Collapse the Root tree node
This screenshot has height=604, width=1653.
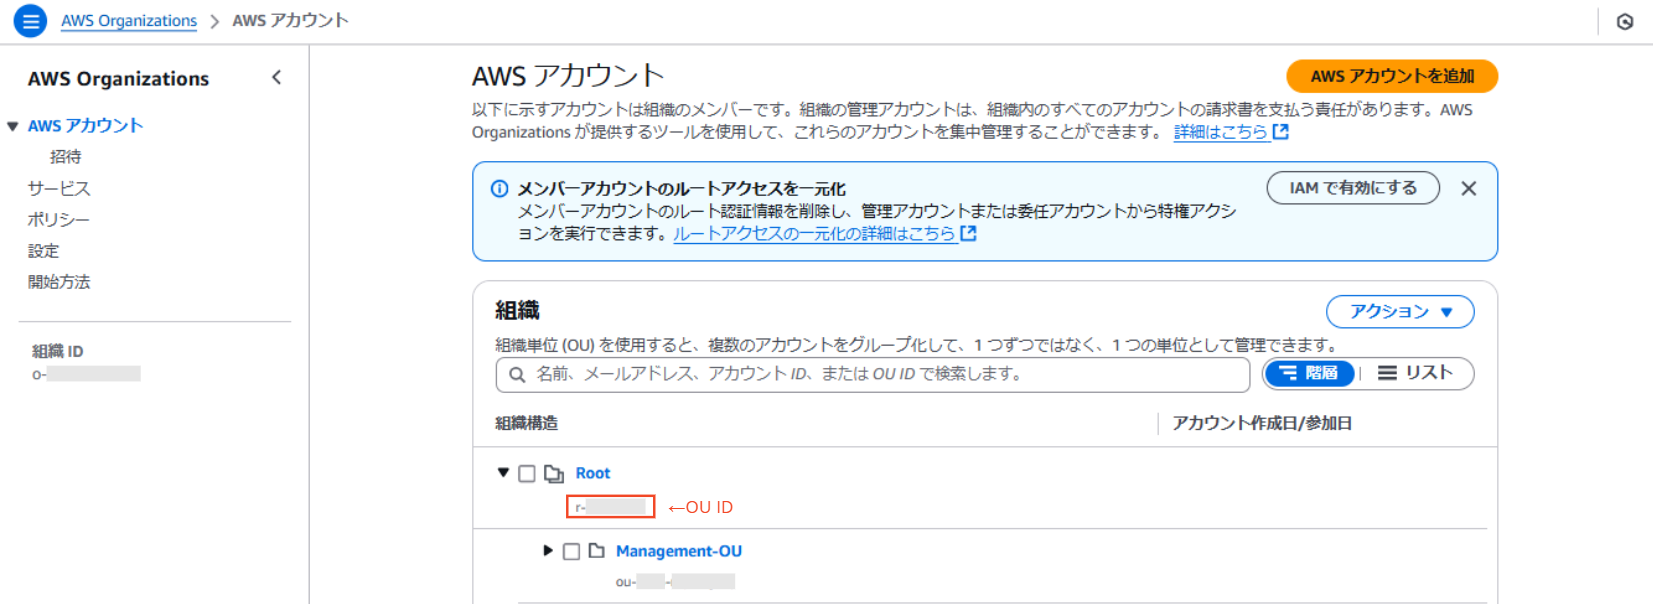coord(503,473)
